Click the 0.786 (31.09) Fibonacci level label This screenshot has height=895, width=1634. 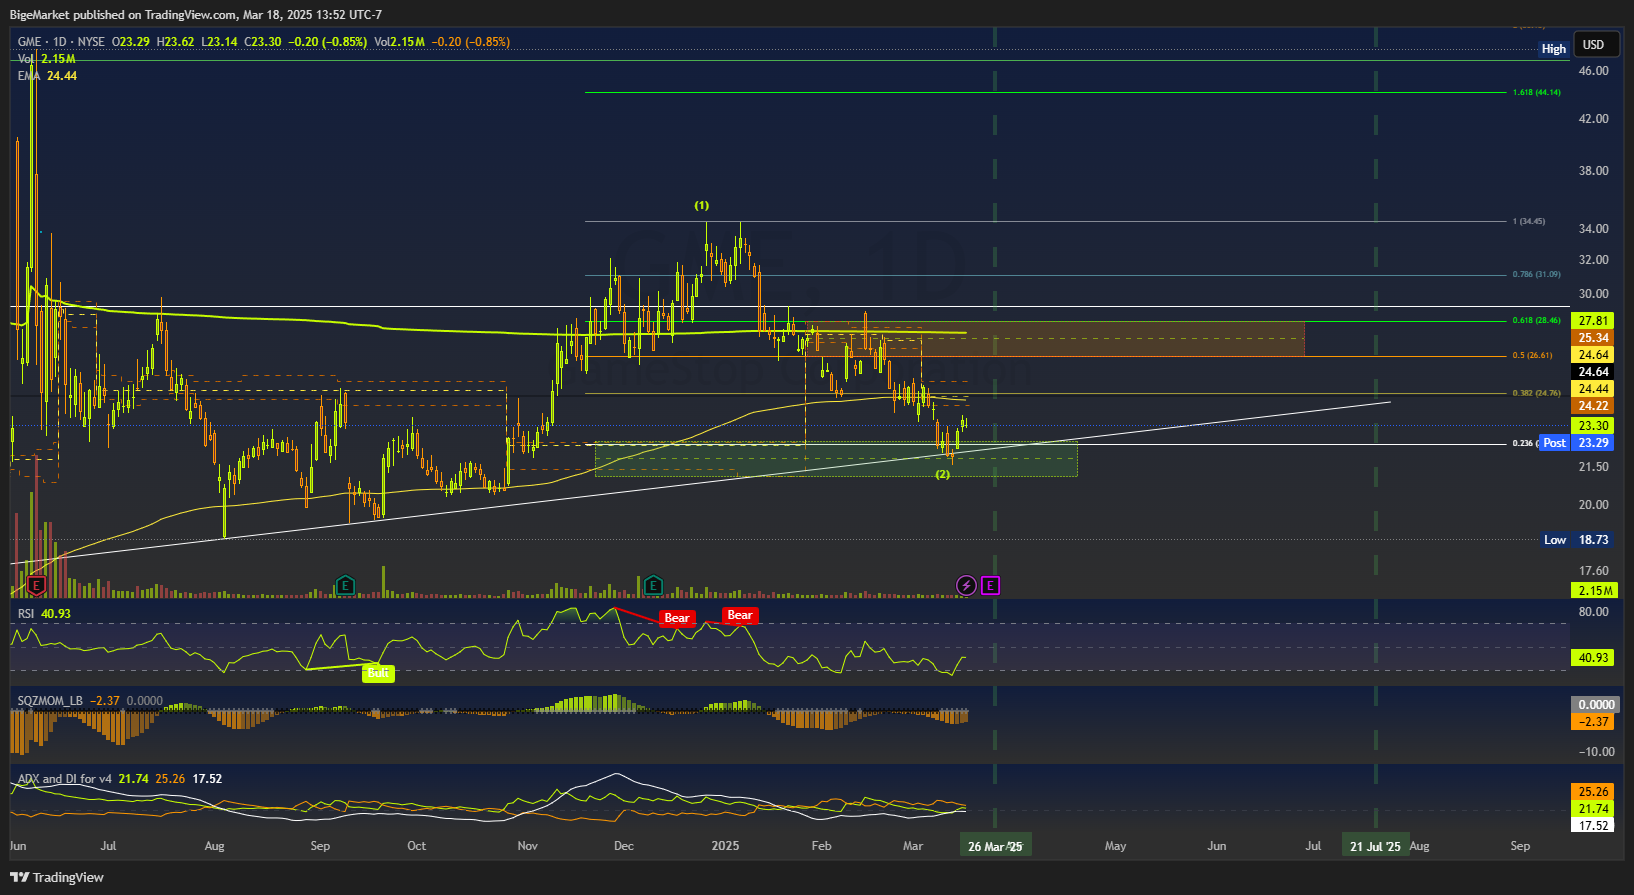tap(1537, 275)
